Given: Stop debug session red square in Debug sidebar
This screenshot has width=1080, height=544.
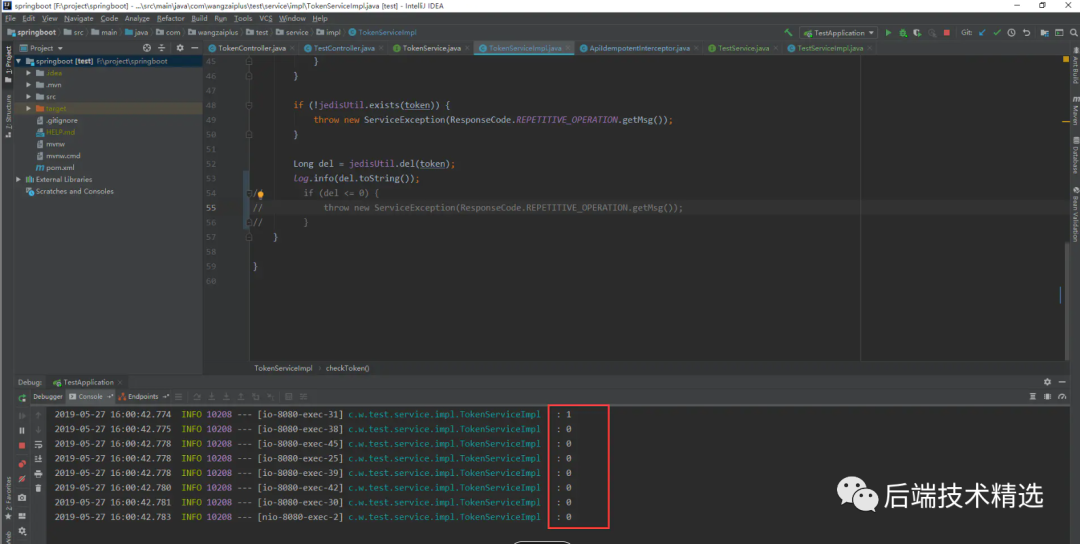Looking at the screenshot, I should (x=22, y=446).
